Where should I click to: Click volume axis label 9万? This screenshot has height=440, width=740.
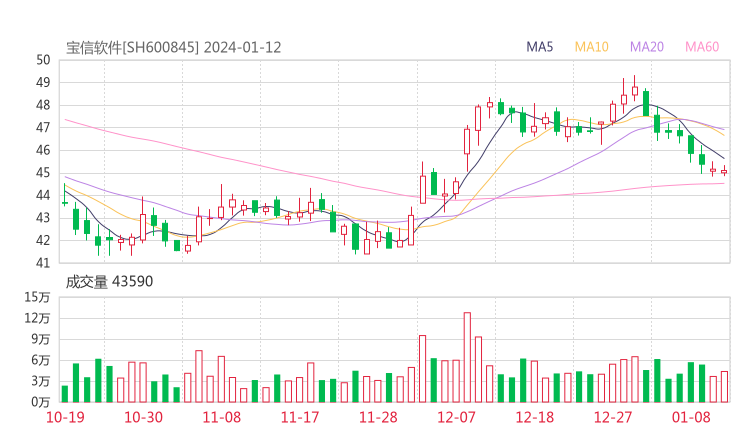41,339
